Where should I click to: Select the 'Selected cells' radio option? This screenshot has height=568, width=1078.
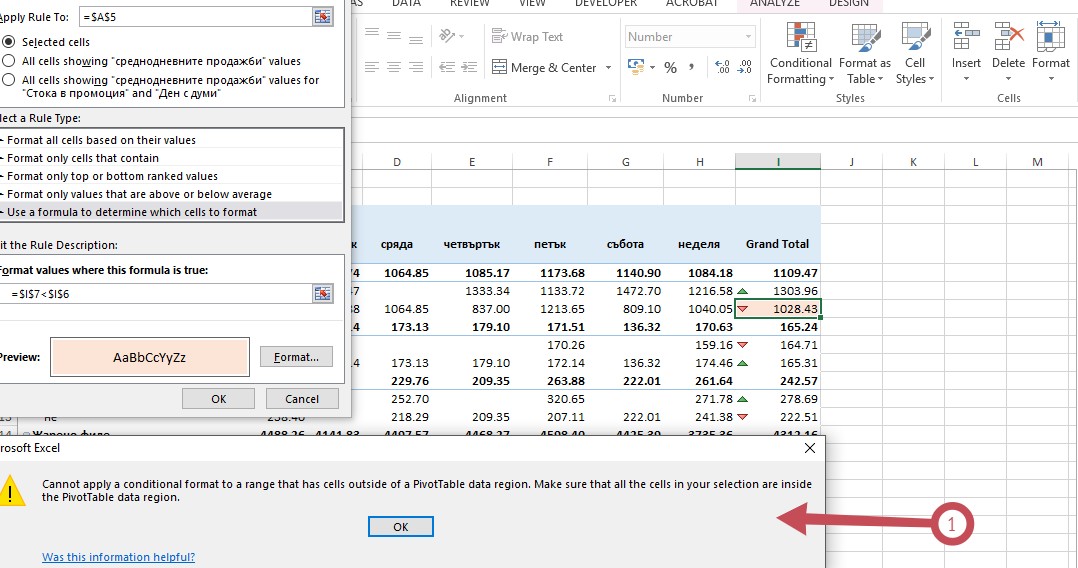[x=9, y=42]
